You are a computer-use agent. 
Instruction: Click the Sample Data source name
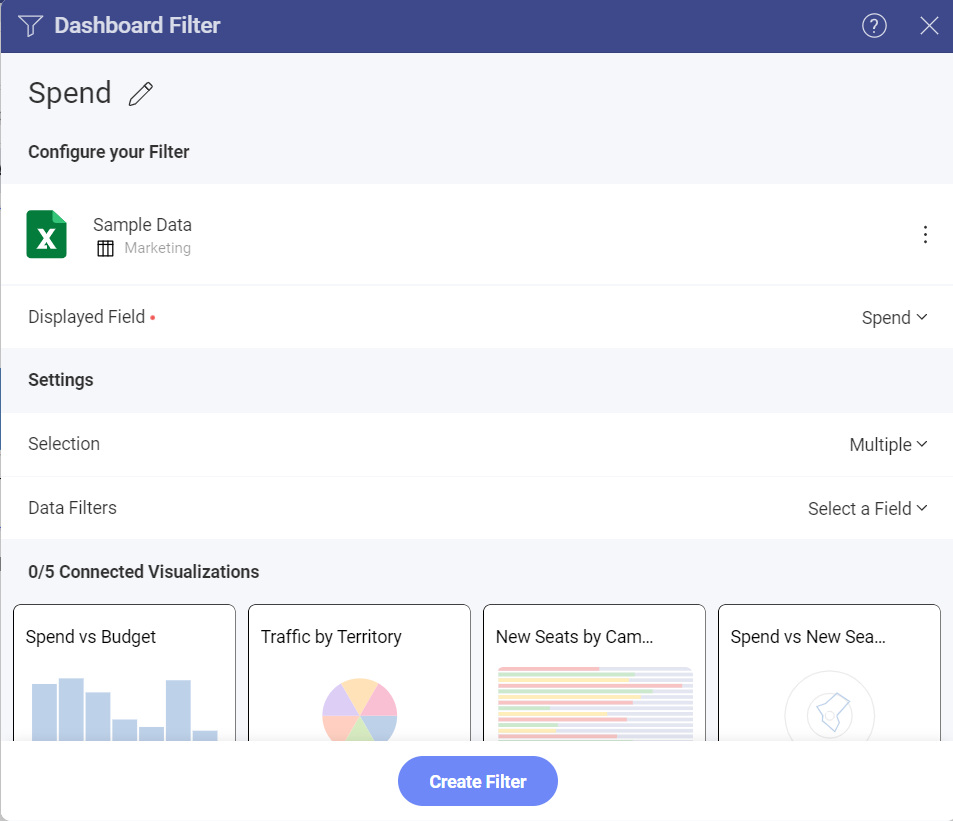pyautogui.click(x=142, y=225)
